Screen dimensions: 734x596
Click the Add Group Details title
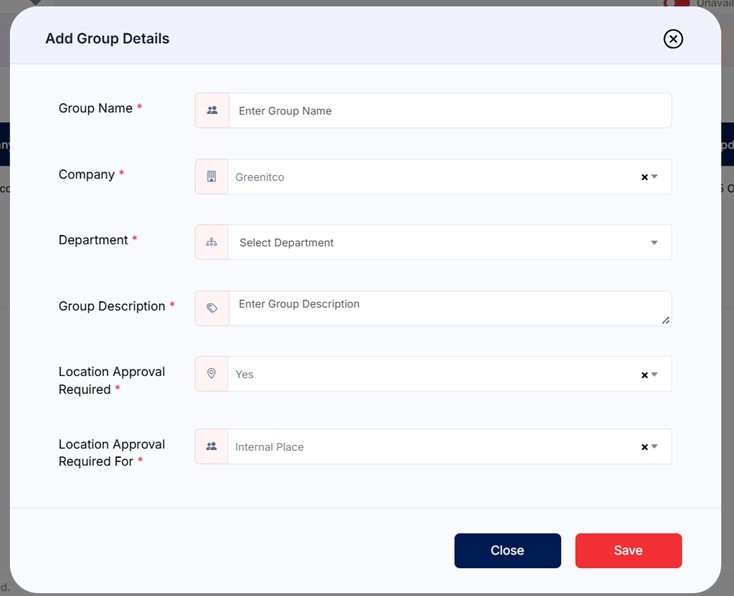point(107,38)
